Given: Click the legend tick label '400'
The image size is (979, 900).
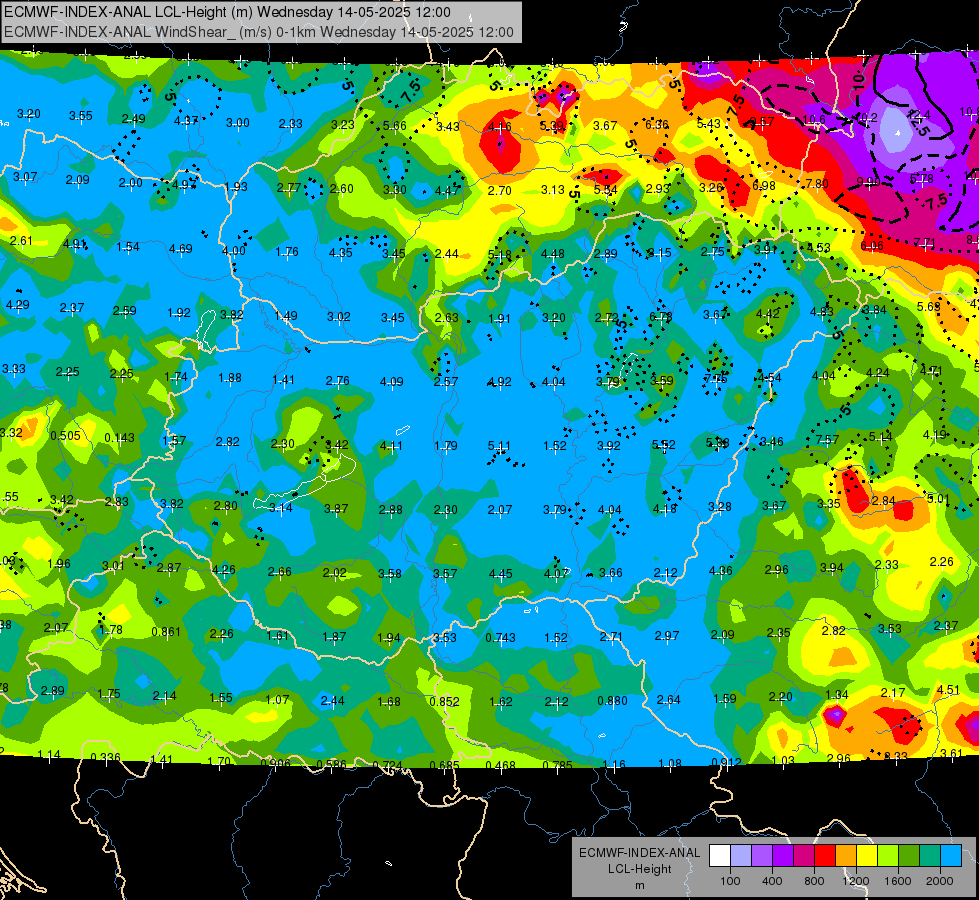Looking at the screenshot, I should 772,881.
